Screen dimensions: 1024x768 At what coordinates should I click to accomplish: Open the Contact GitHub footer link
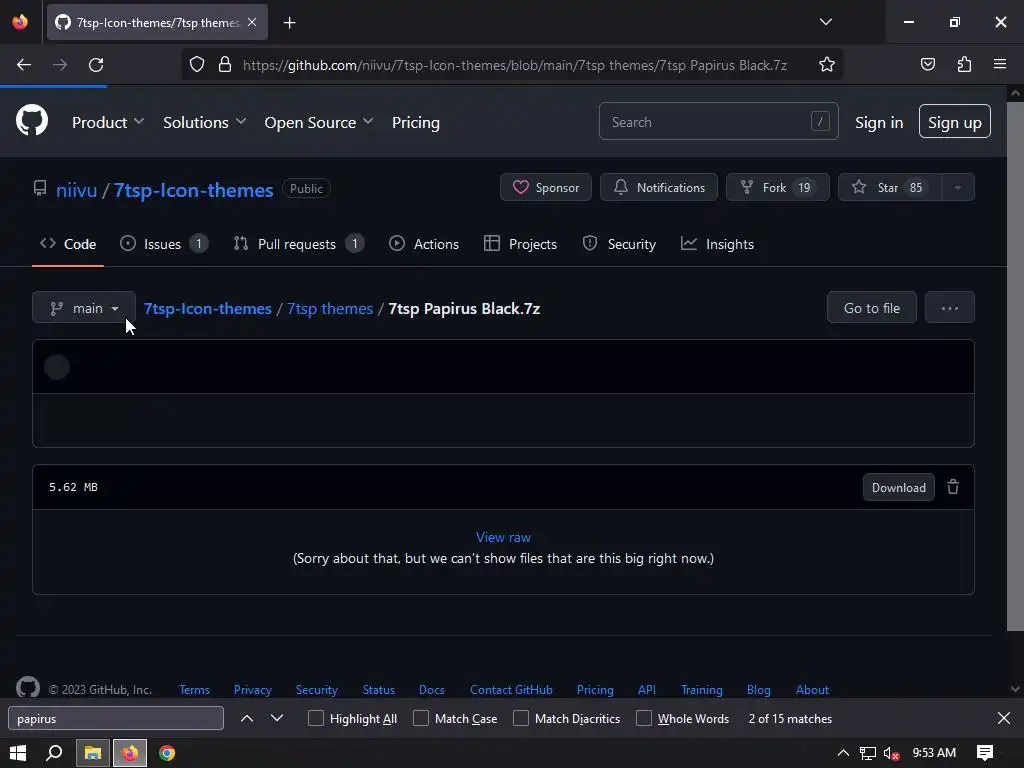(511, 690)
